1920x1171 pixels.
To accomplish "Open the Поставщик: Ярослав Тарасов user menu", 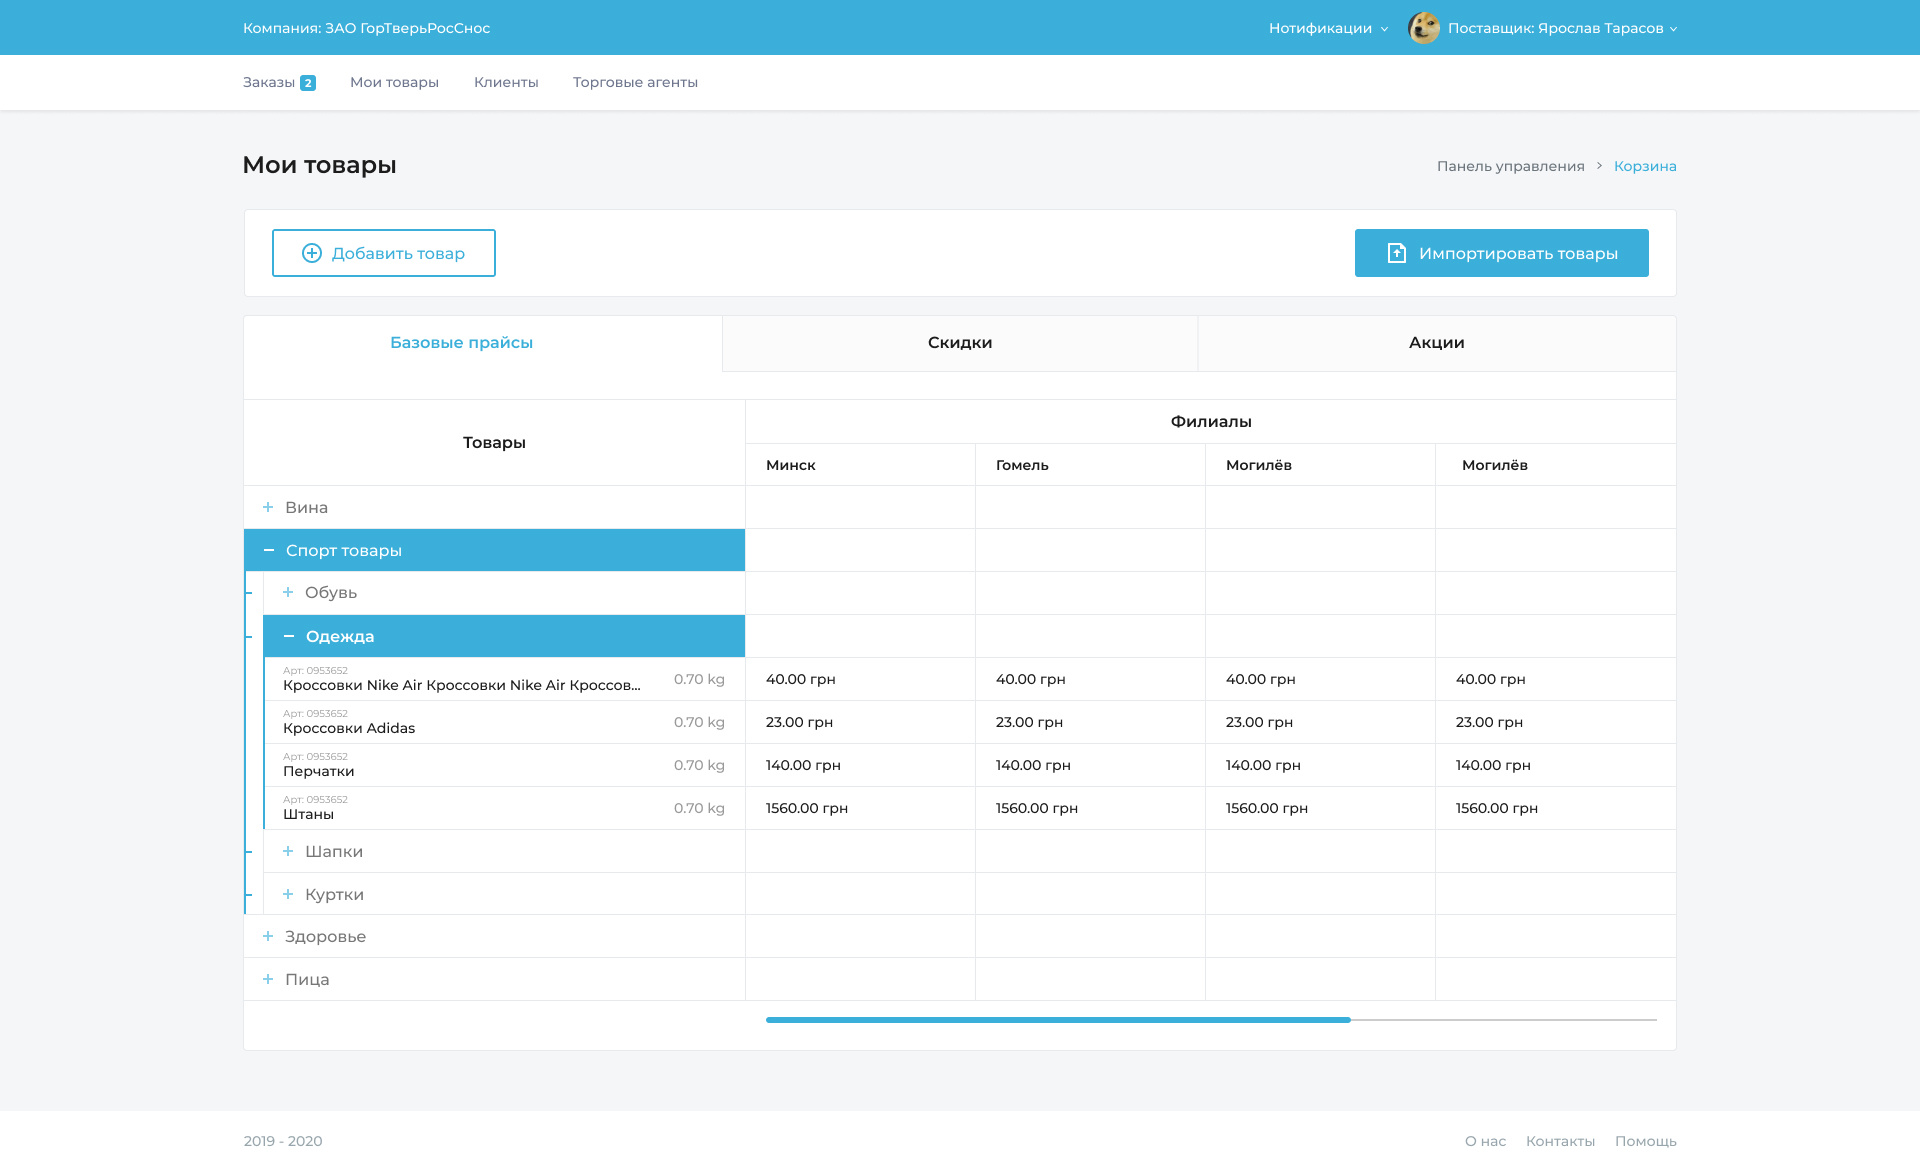I will coord(1562,28).
